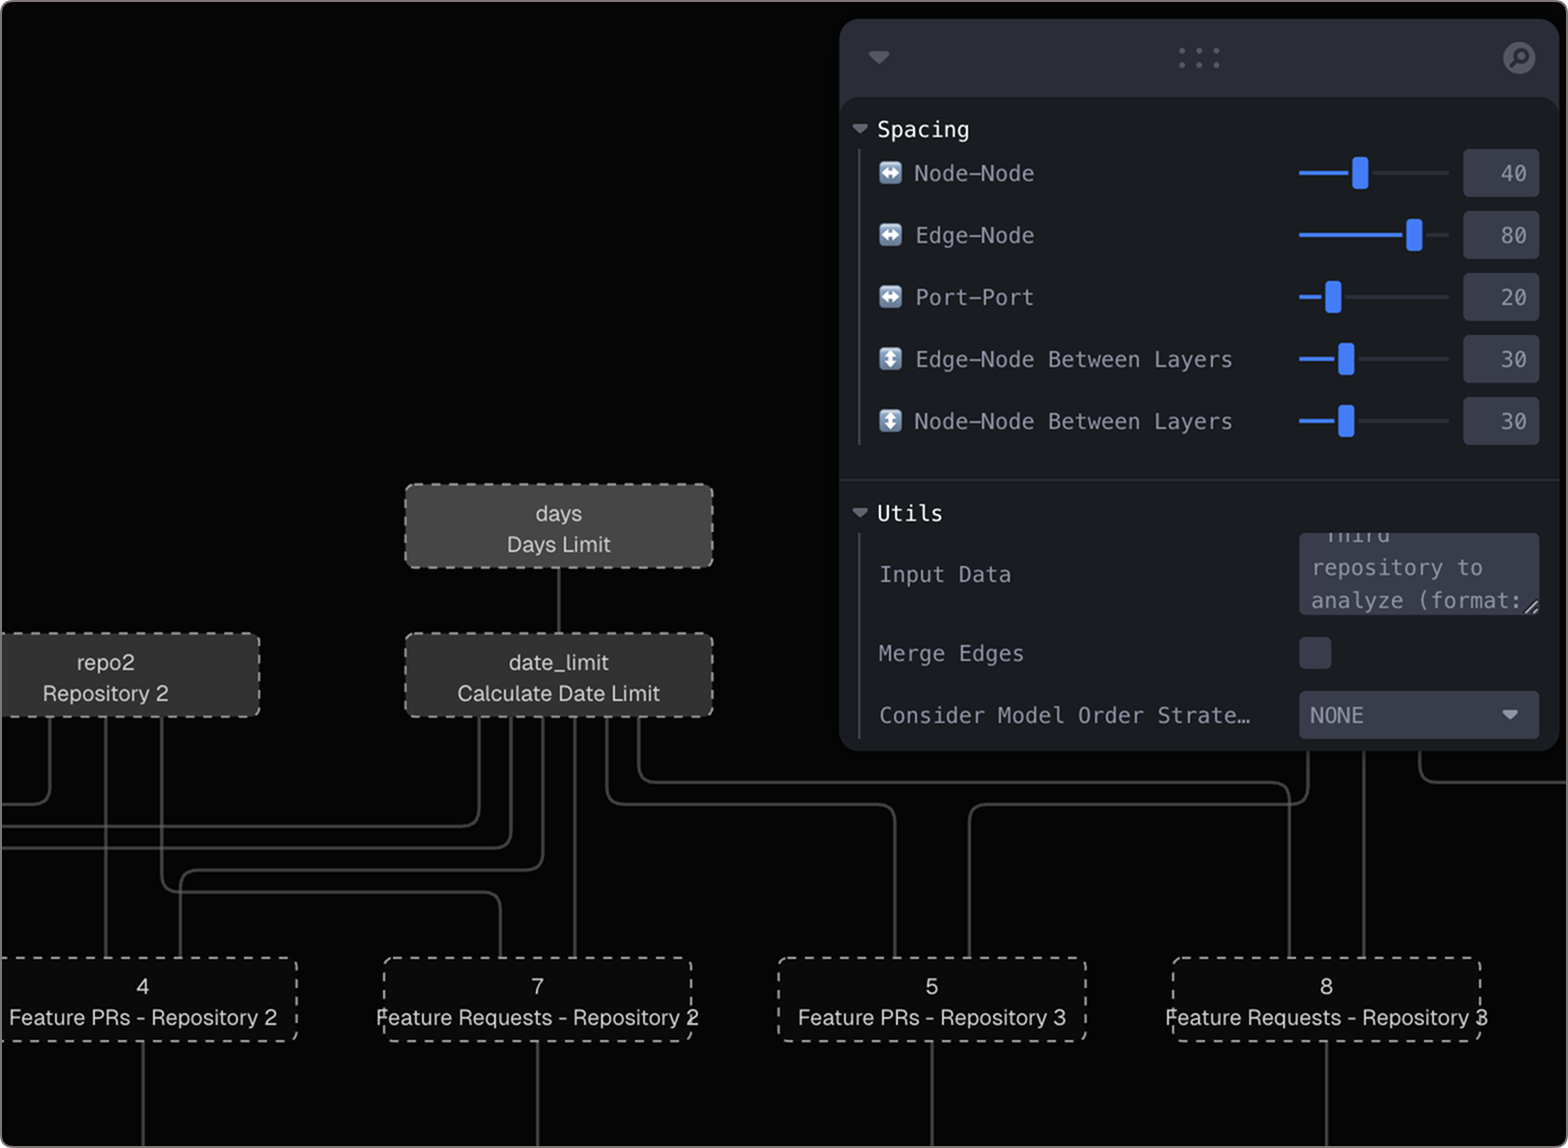Select node 7 Feature Requests - Repository 2
The image size is (1568, 1148).
tap(538, 1000)
